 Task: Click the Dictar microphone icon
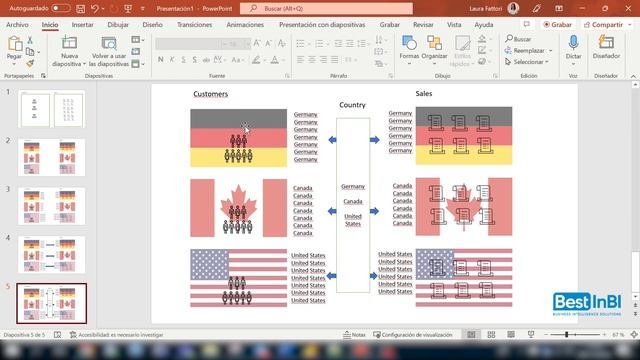pos(573,42)
